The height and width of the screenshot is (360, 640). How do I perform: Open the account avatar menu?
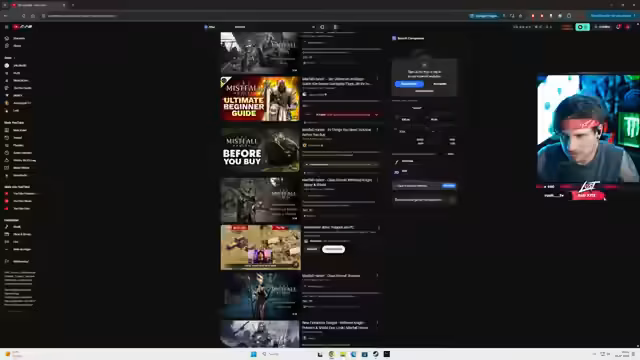coord(628,27)
